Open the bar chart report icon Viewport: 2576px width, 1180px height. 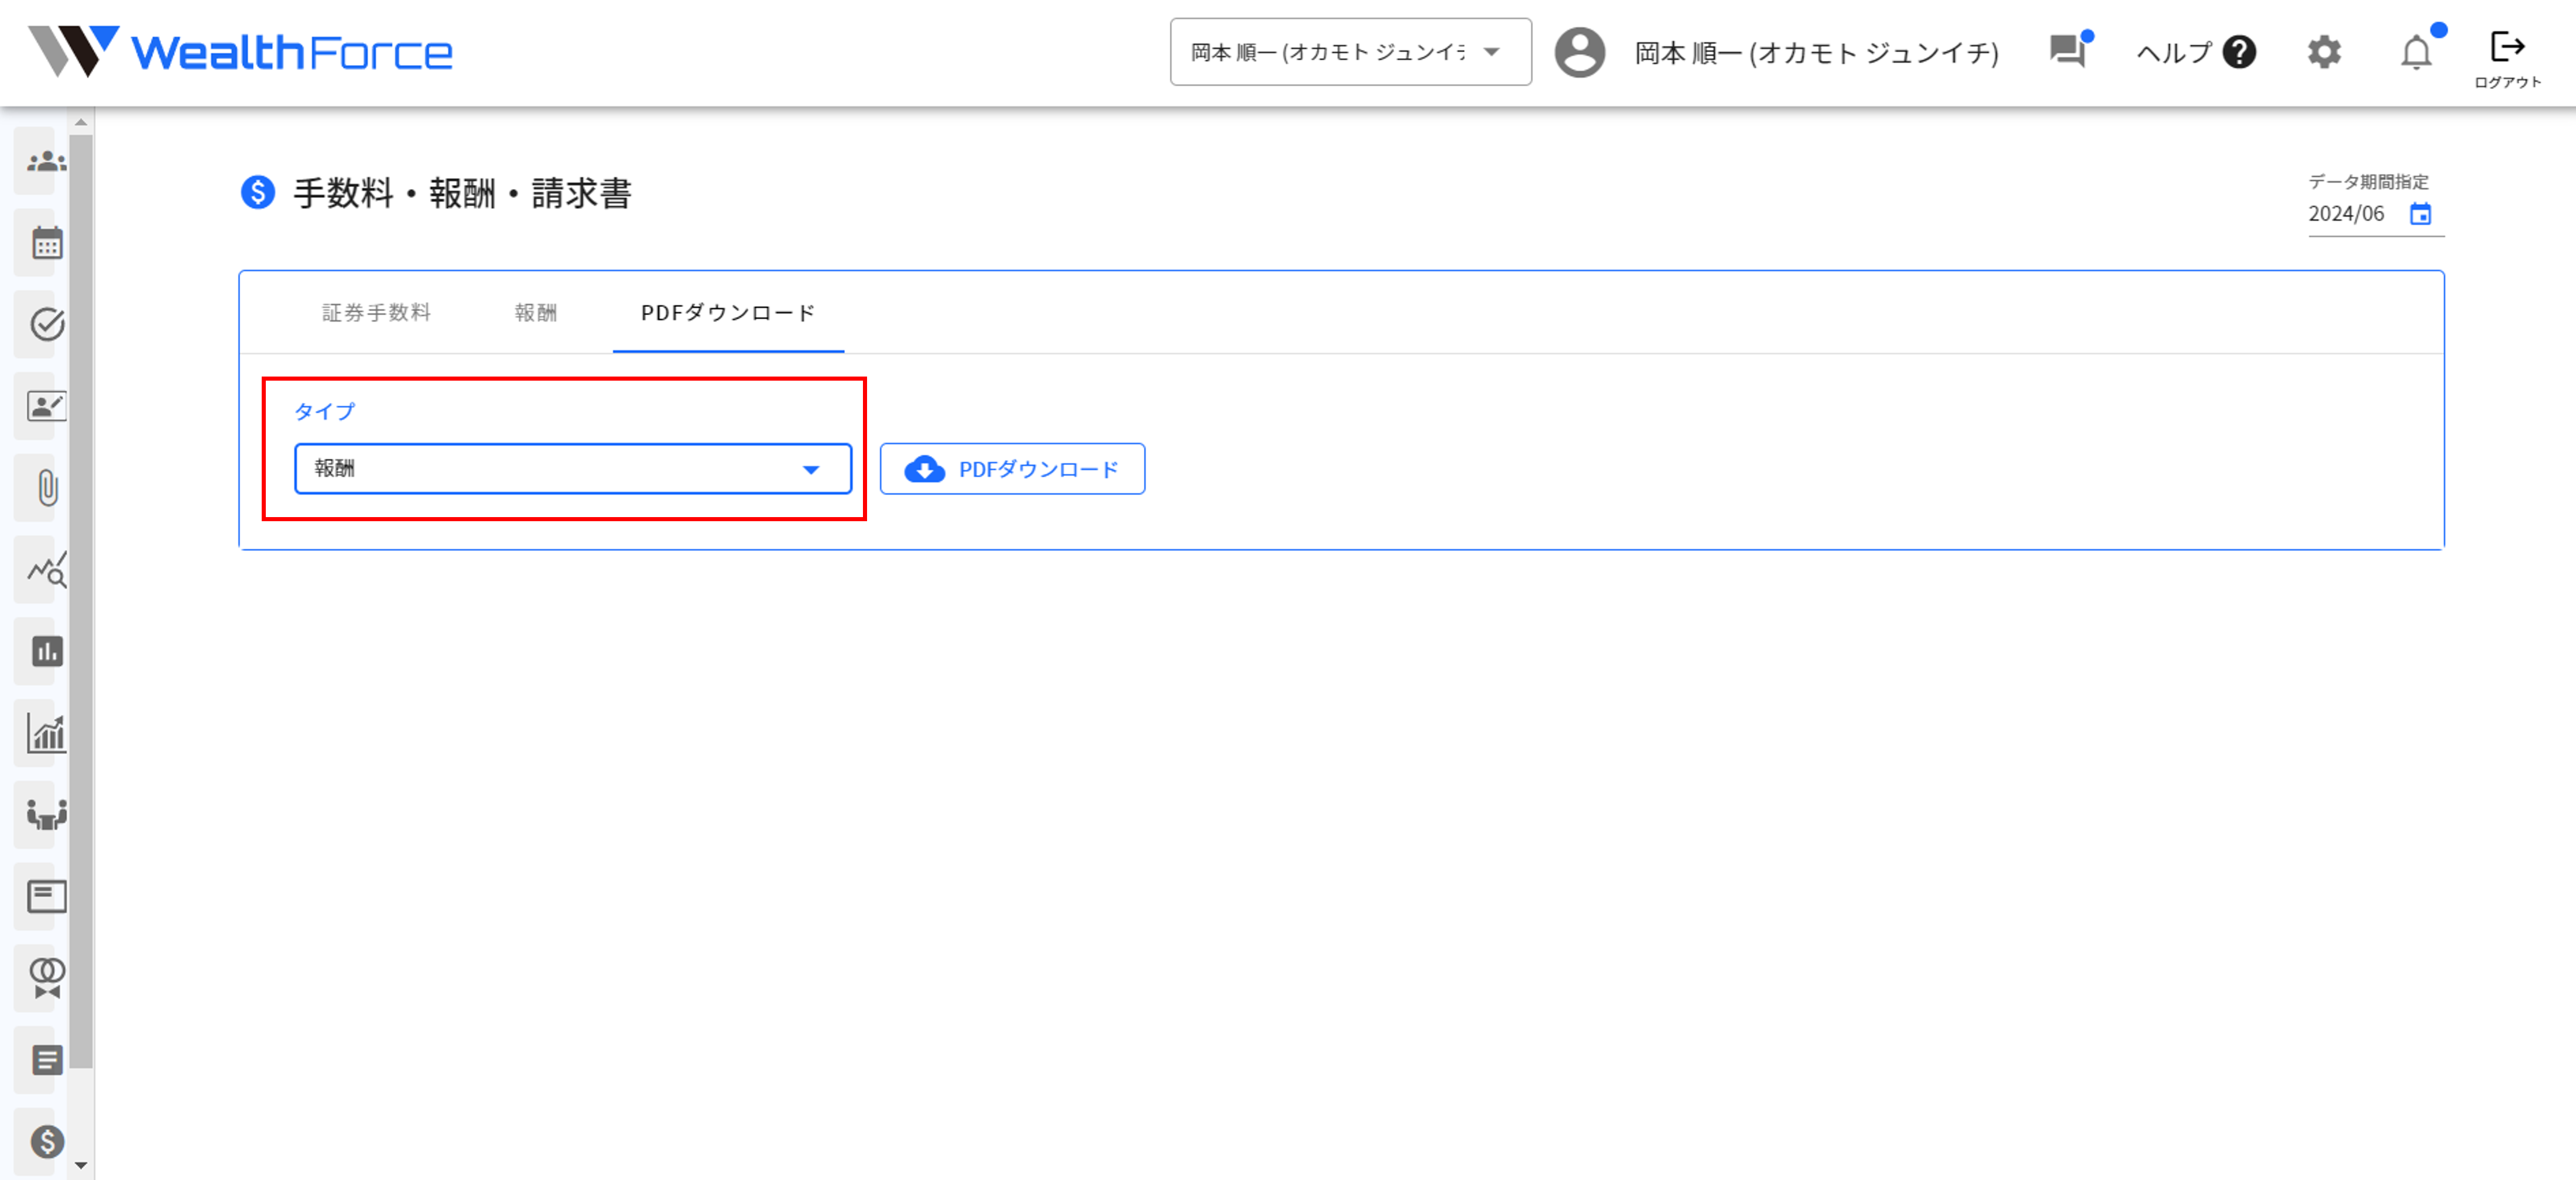pos(46,651)
